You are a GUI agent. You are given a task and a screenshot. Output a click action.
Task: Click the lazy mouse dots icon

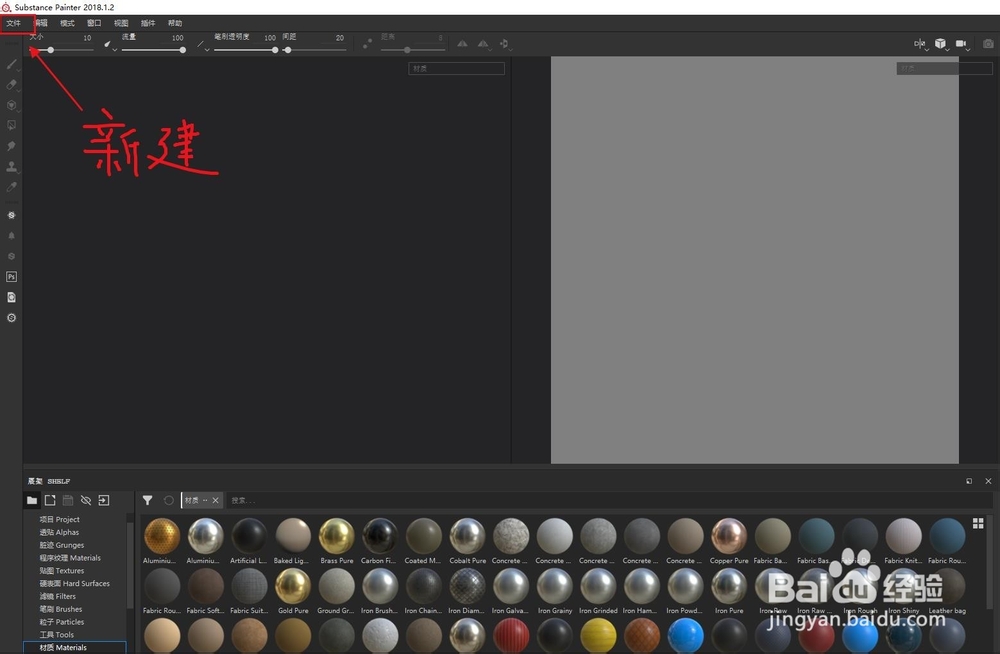pyautogui.click(x=367, y=43)
